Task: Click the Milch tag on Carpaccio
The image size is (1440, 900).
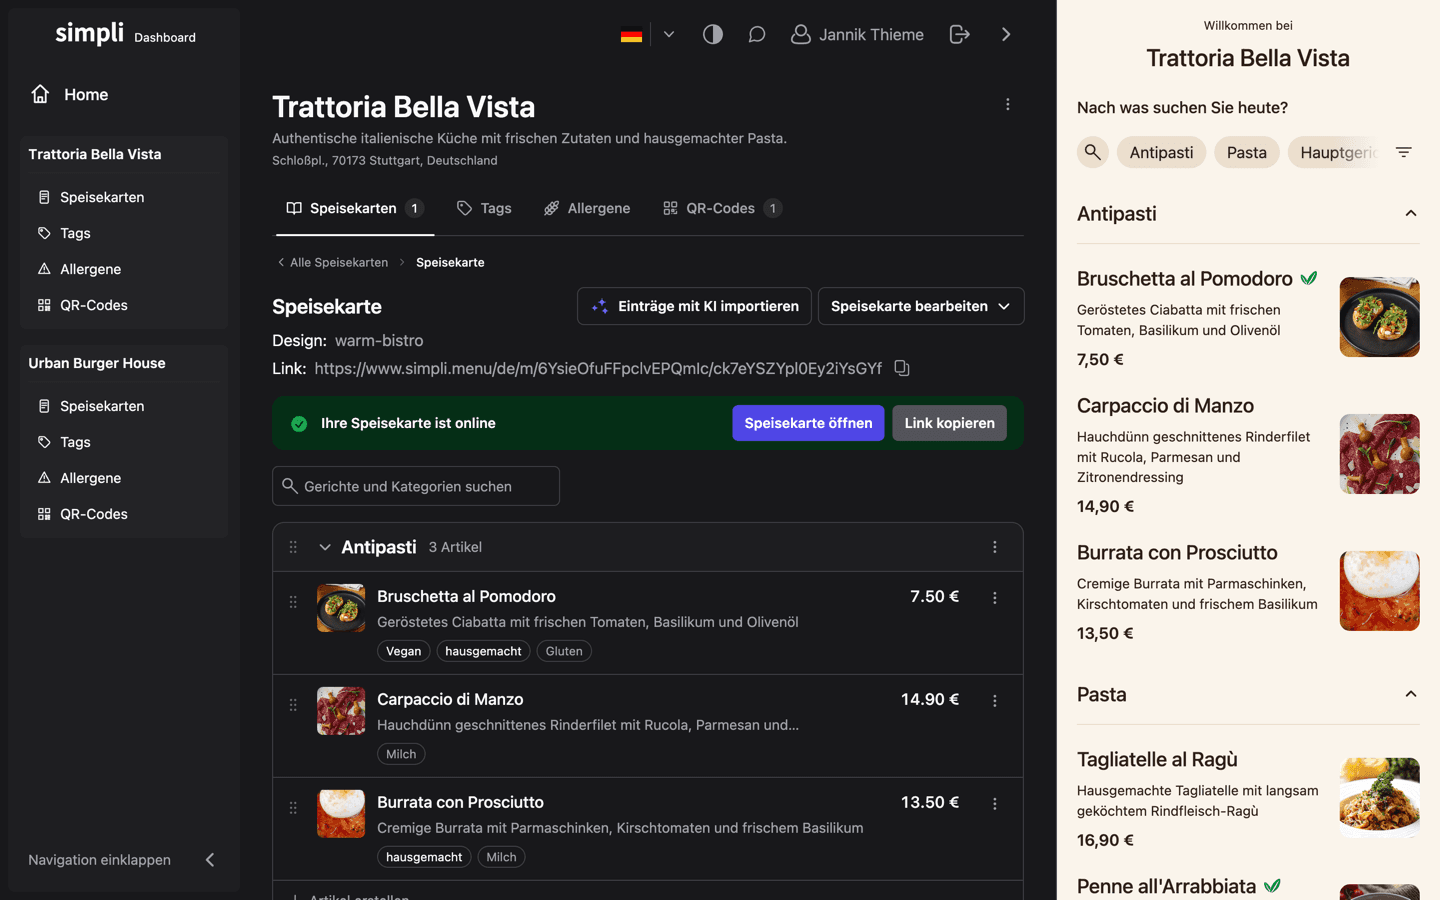Action: pos(401,754)
